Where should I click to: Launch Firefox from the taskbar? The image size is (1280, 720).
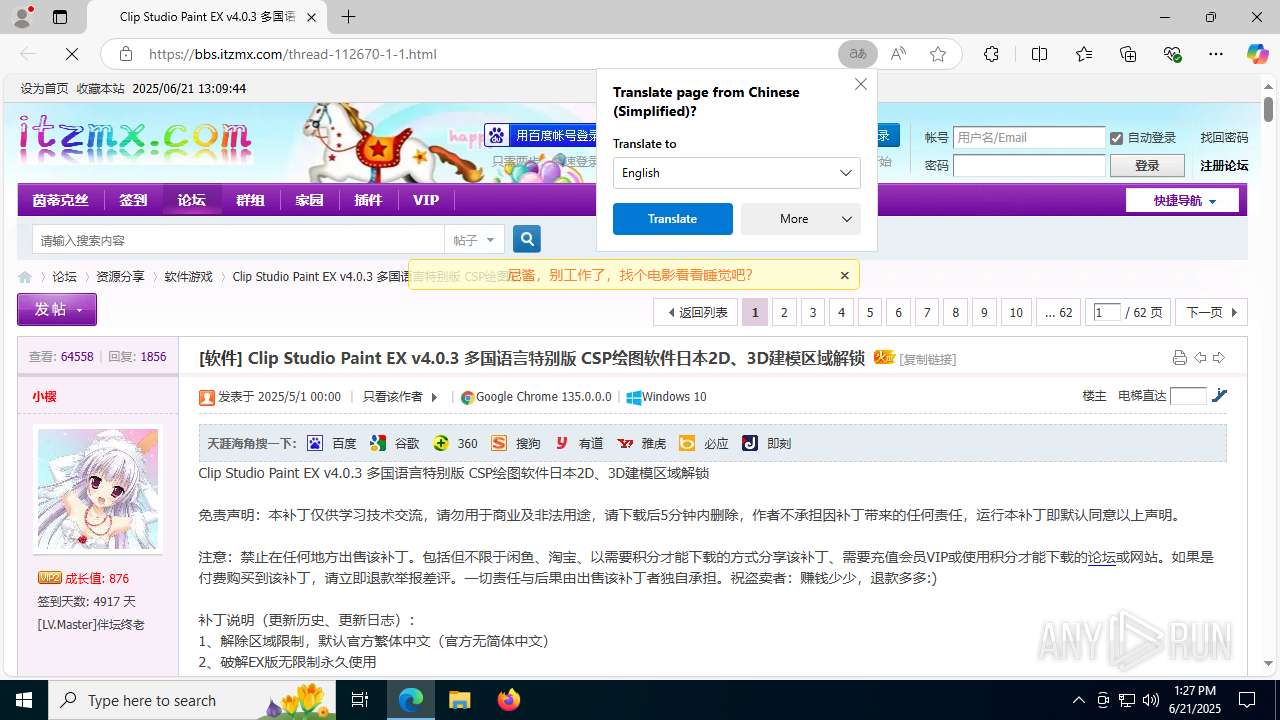[x=509, y=700]
